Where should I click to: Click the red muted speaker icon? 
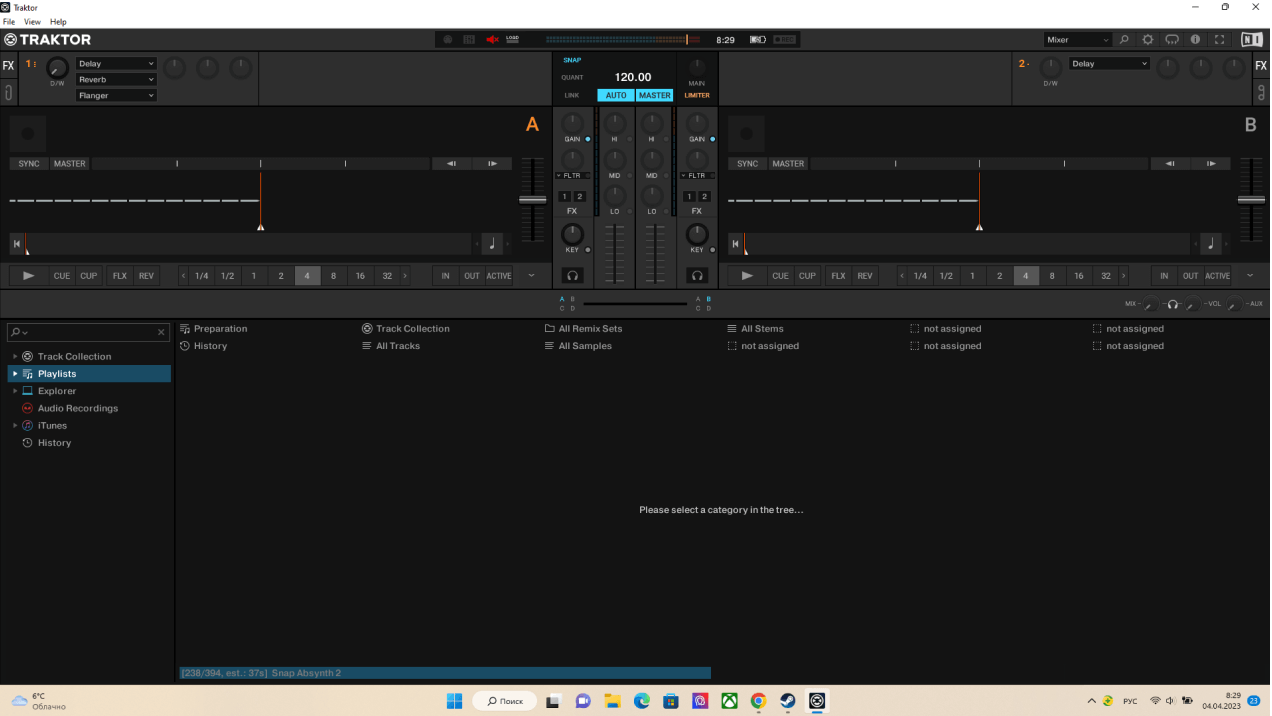click(492, 40)
